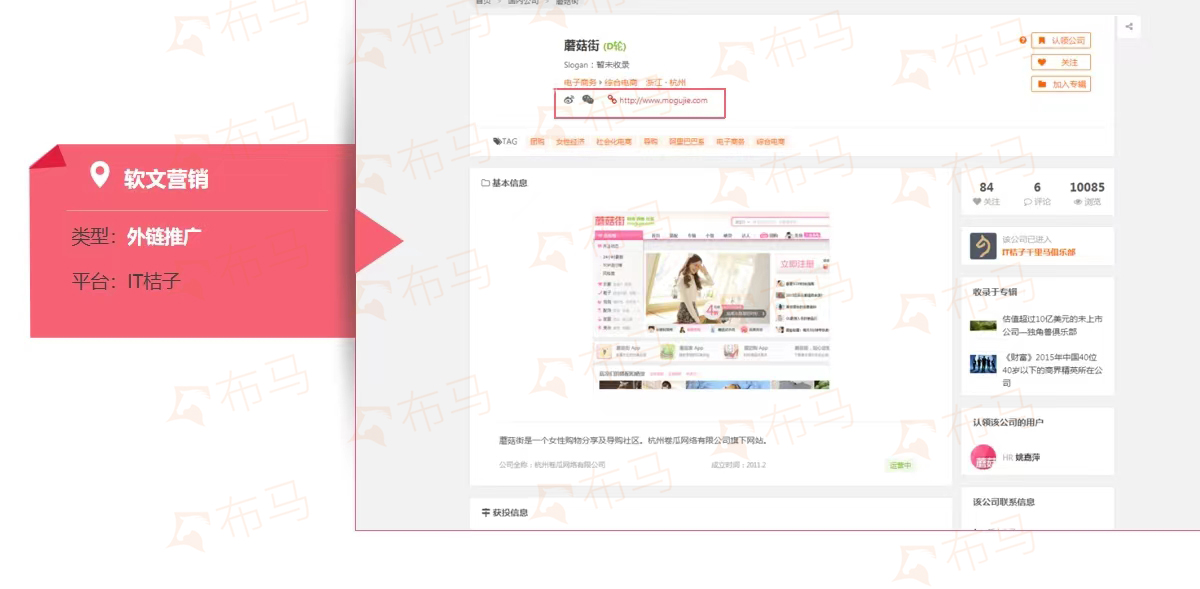This screenshot has height=589, width=1200.
Task: Click the WeChat icon beside Weibo
Action: click(x=588, y=100)
